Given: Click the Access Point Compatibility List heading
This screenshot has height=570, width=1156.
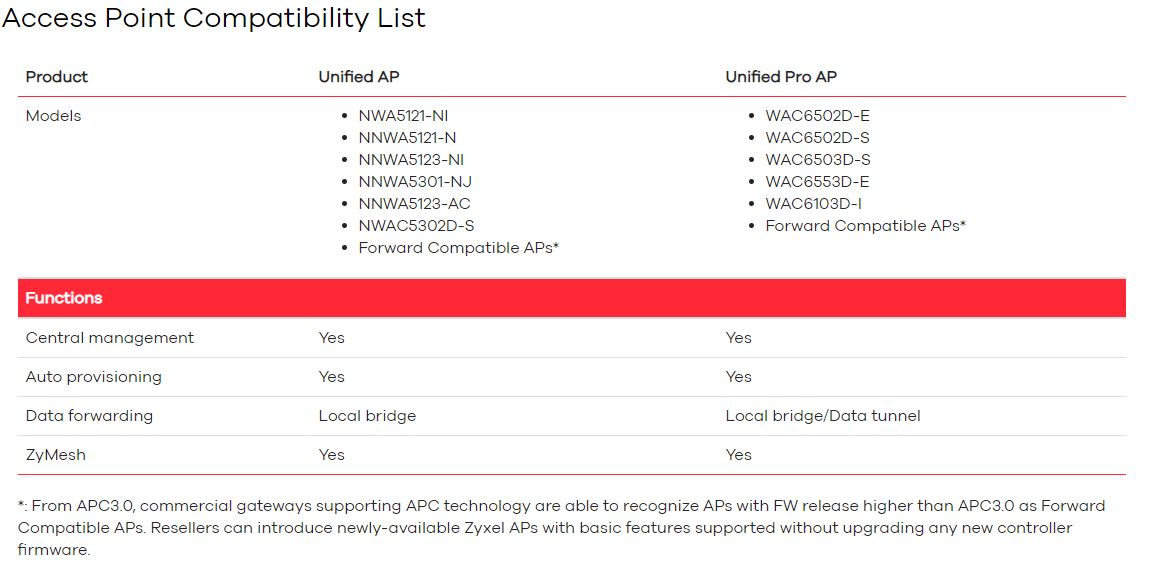Looking at the screenshot, I should (x=214, y=18).
